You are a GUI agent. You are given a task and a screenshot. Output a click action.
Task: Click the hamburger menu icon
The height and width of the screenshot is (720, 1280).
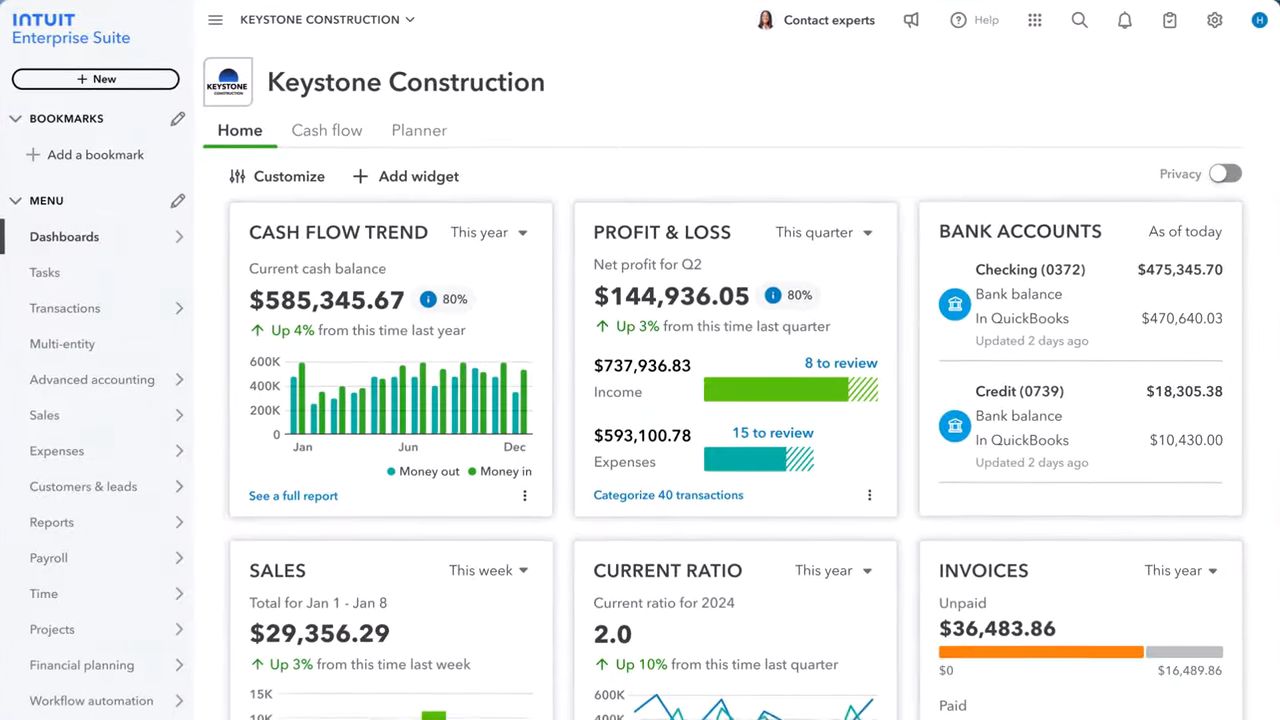215,20
